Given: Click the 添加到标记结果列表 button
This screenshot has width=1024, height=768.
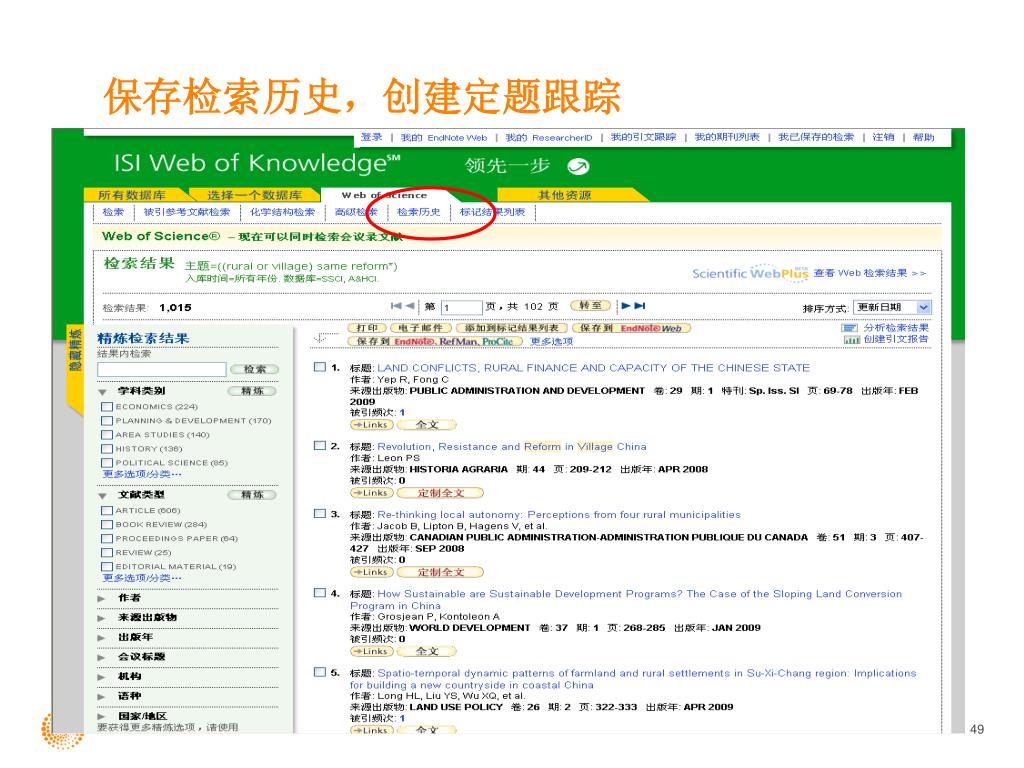Looking at the screenshot, I should 511,328.
